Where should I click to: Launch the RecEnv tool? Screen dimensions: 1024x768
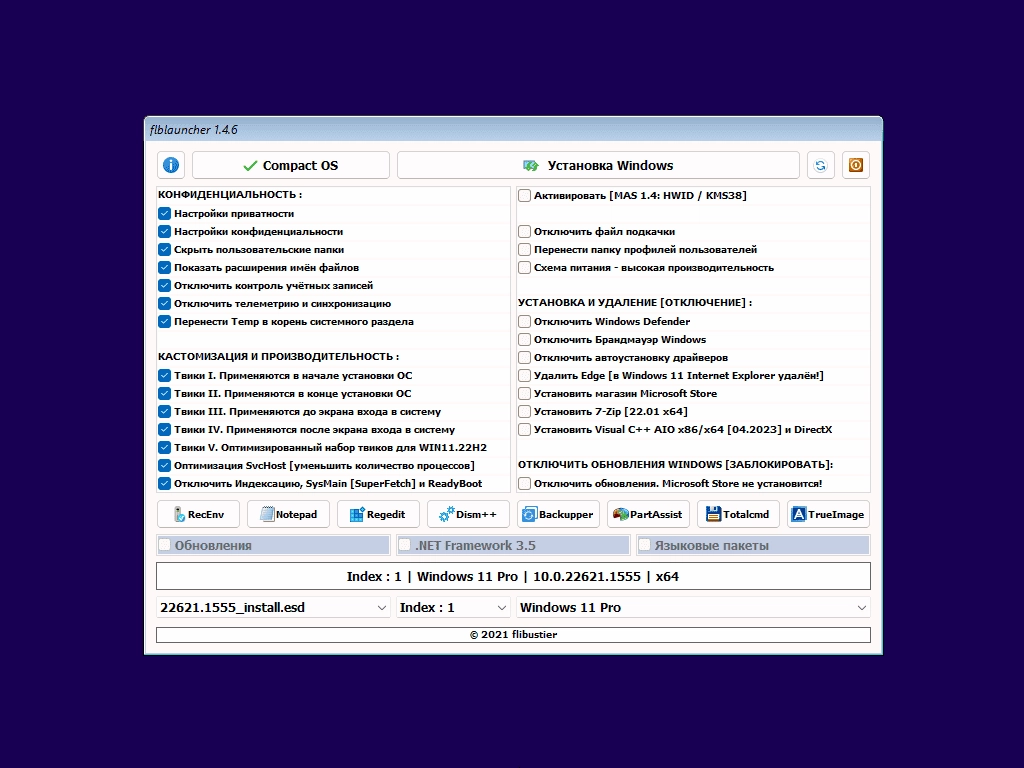(199, 515)
